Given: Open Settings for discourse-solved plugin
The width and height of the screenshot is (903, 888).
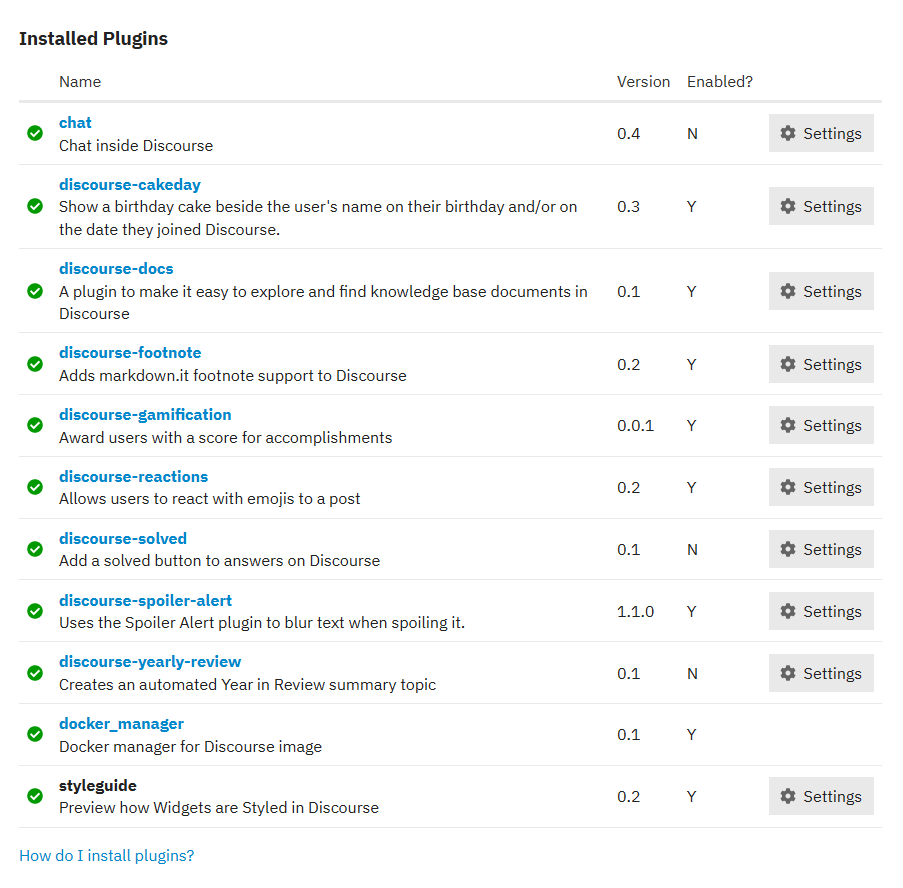Looking at the screenshot, I should (x=821, y=549).
